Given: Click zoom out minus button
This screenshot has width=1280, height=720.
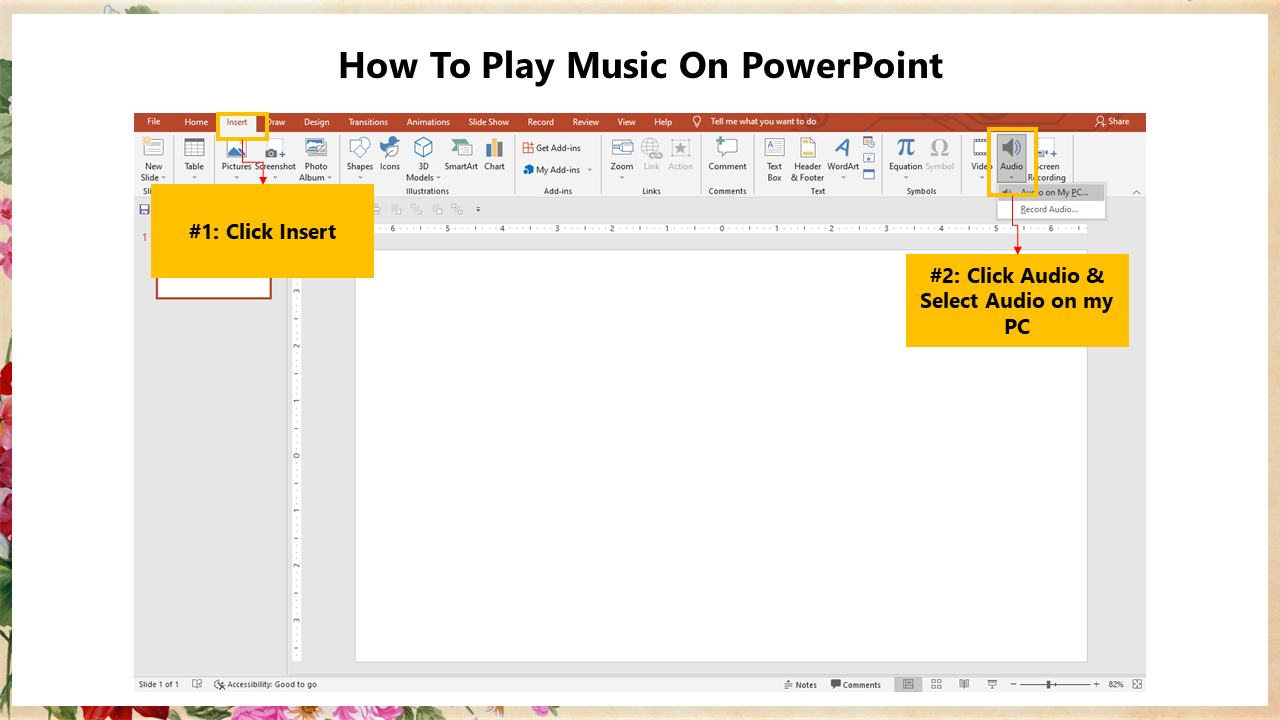Looking at the screenshot, I should 1014,685.
